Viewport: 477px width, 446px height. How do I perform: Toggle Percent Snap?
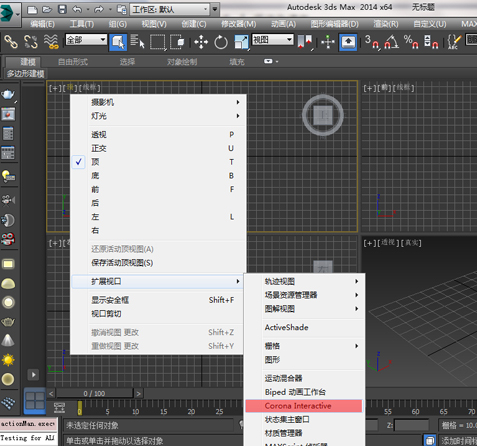click(411, 42)
